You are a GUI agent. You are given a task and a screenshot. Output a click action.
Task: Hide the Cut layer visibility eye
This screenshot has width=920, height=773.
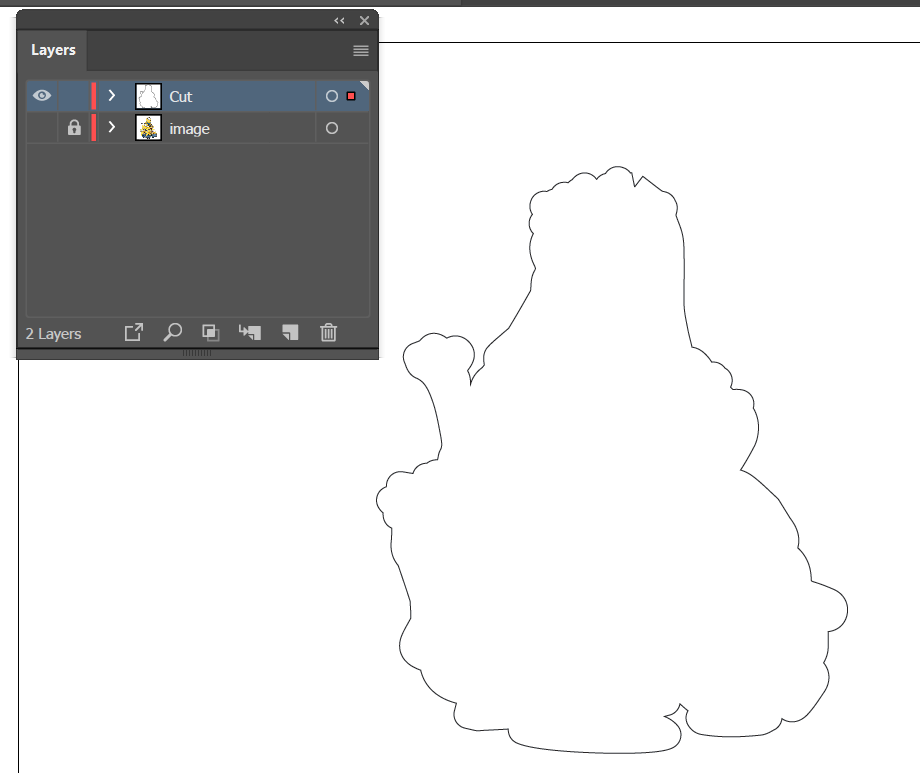[x=41, y=95]
